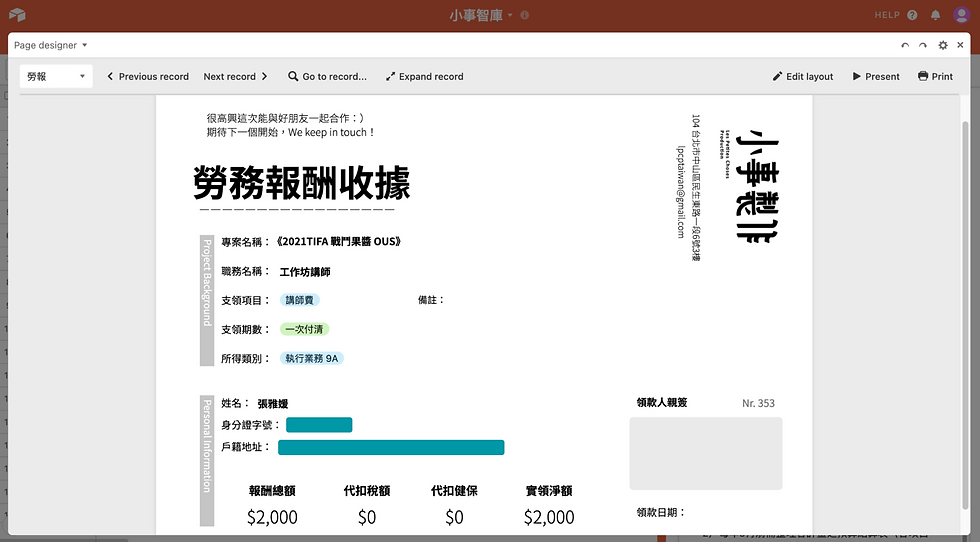
Task: Go to Next record
Action: pos(235,76)
